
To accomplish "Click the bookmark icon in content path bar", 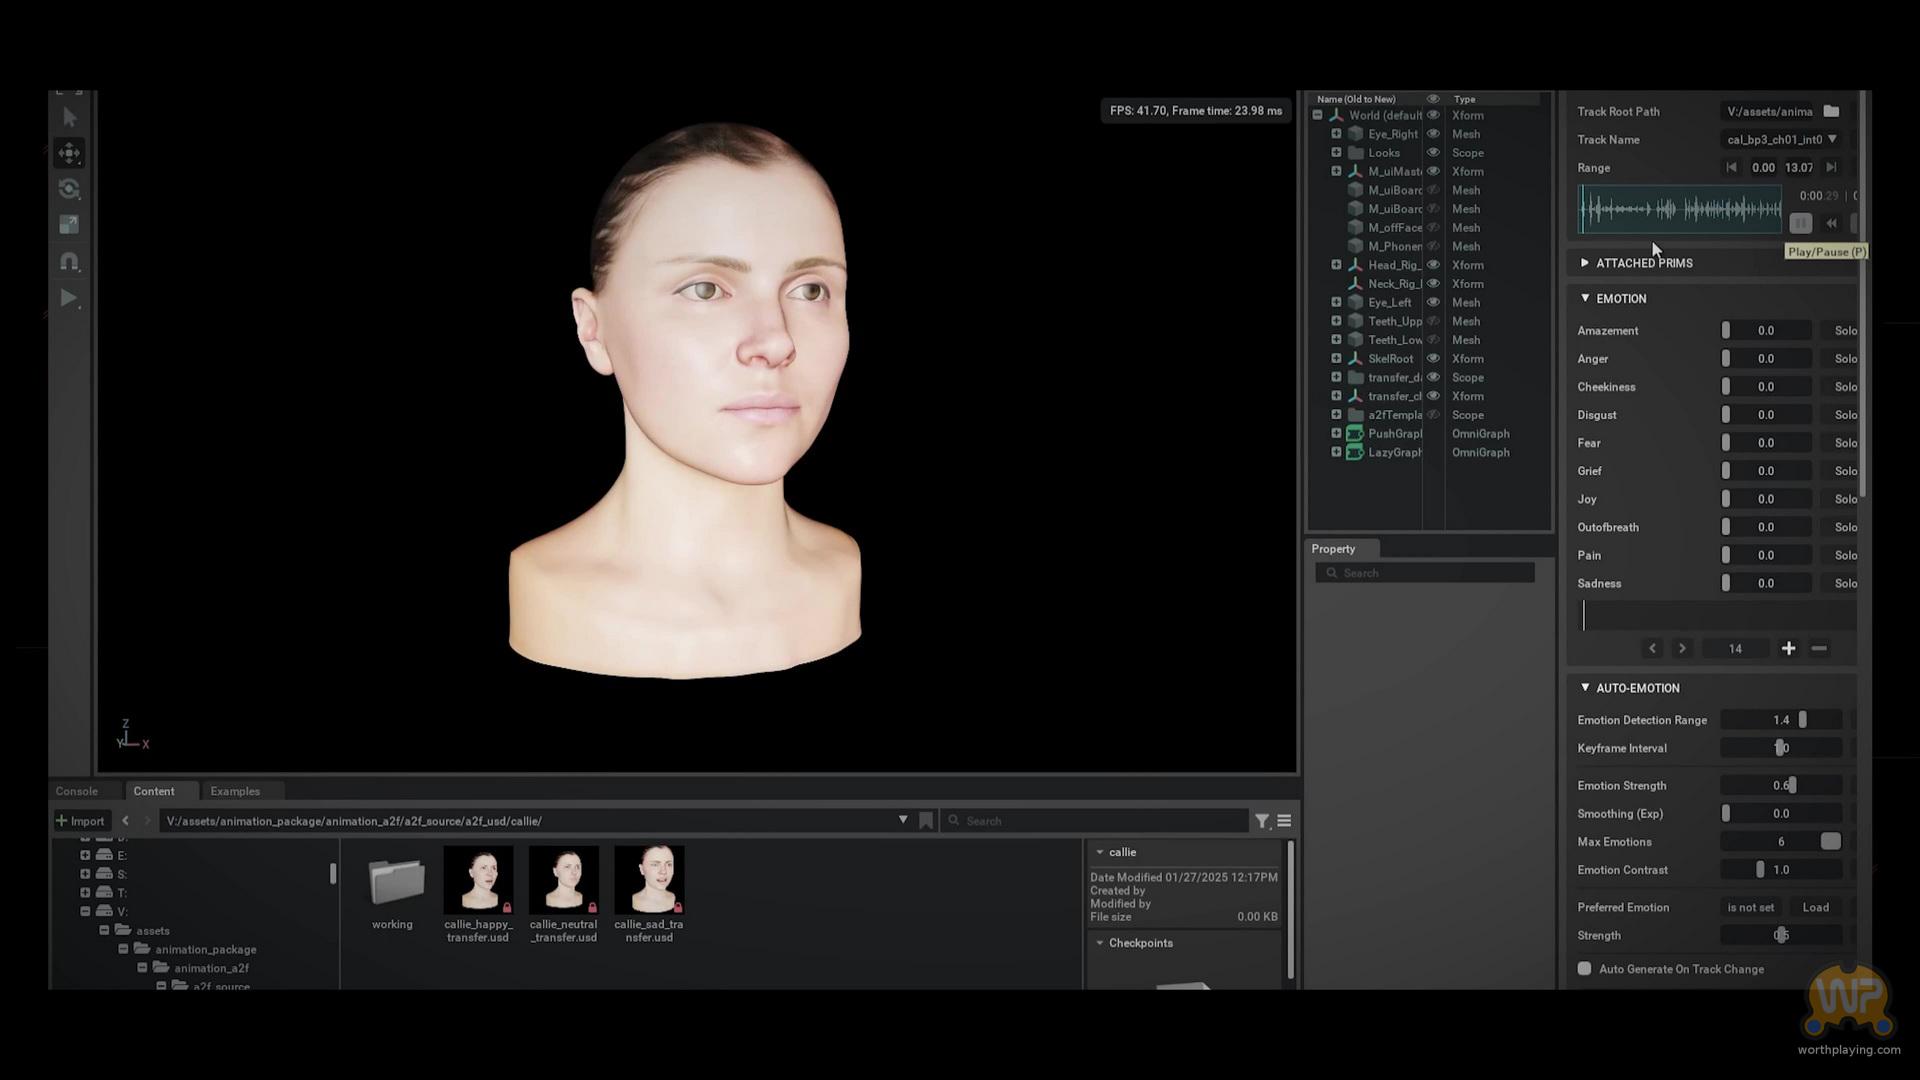I will click(x=926, y=821).
